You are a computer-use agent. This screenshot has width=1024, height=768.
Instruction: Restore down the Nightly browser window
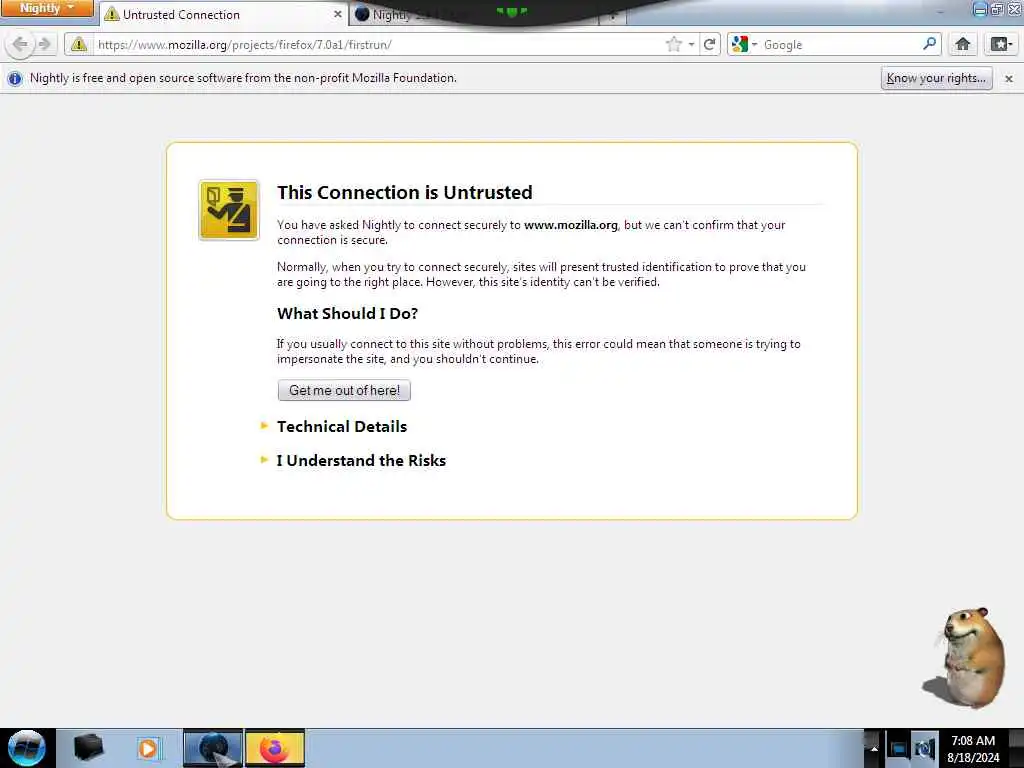click(x=997, y=8)
